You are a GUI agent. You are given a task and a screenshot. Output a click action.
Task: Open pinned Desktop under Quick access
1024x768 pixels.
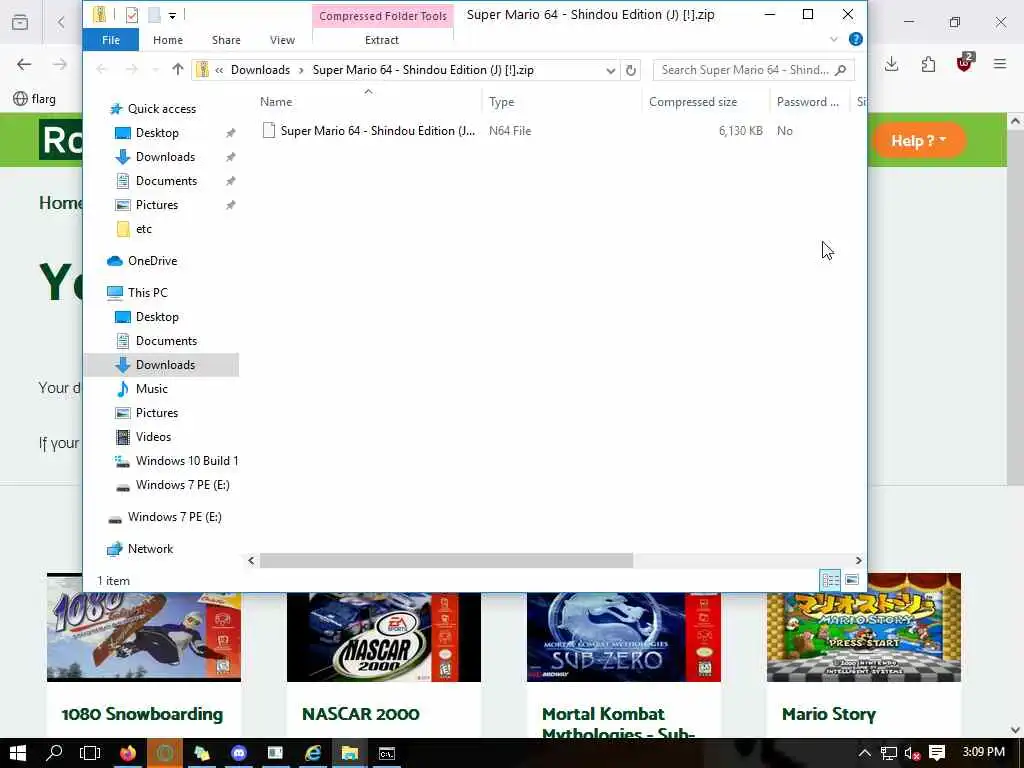click(x=157, y=133)
